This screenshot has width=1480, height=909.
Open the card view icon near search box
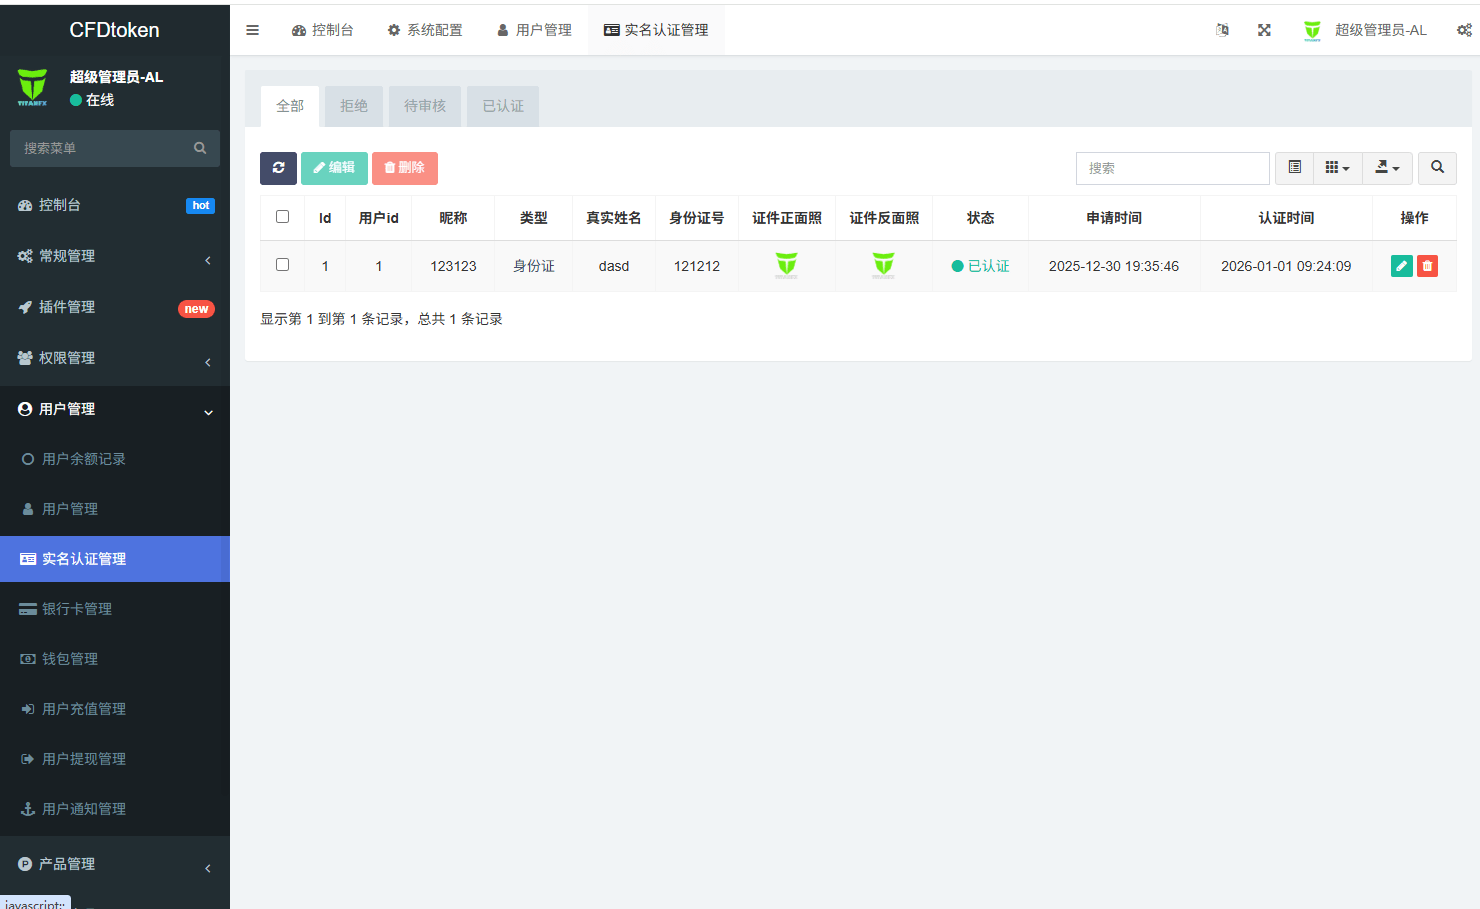click(x=1293, y=168)
